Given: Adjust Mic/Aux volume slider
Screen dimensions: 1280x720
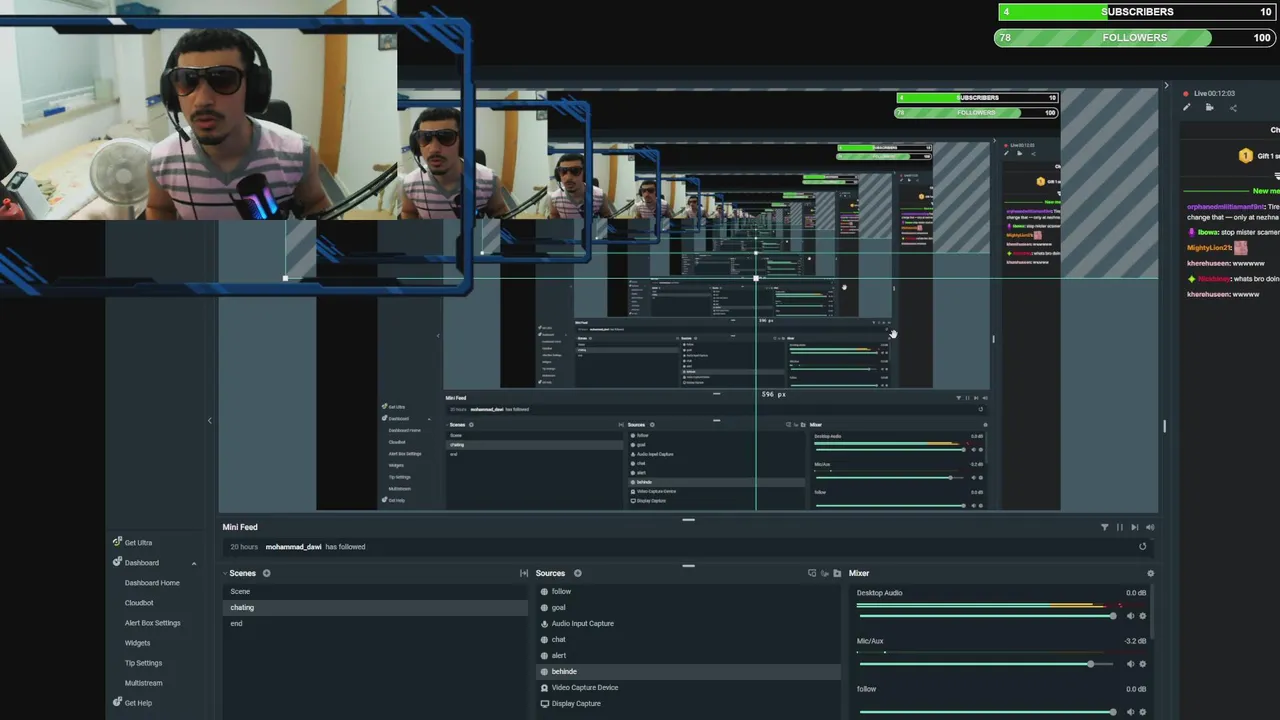Looking at the screenshot, I should [x=986, y=664].
